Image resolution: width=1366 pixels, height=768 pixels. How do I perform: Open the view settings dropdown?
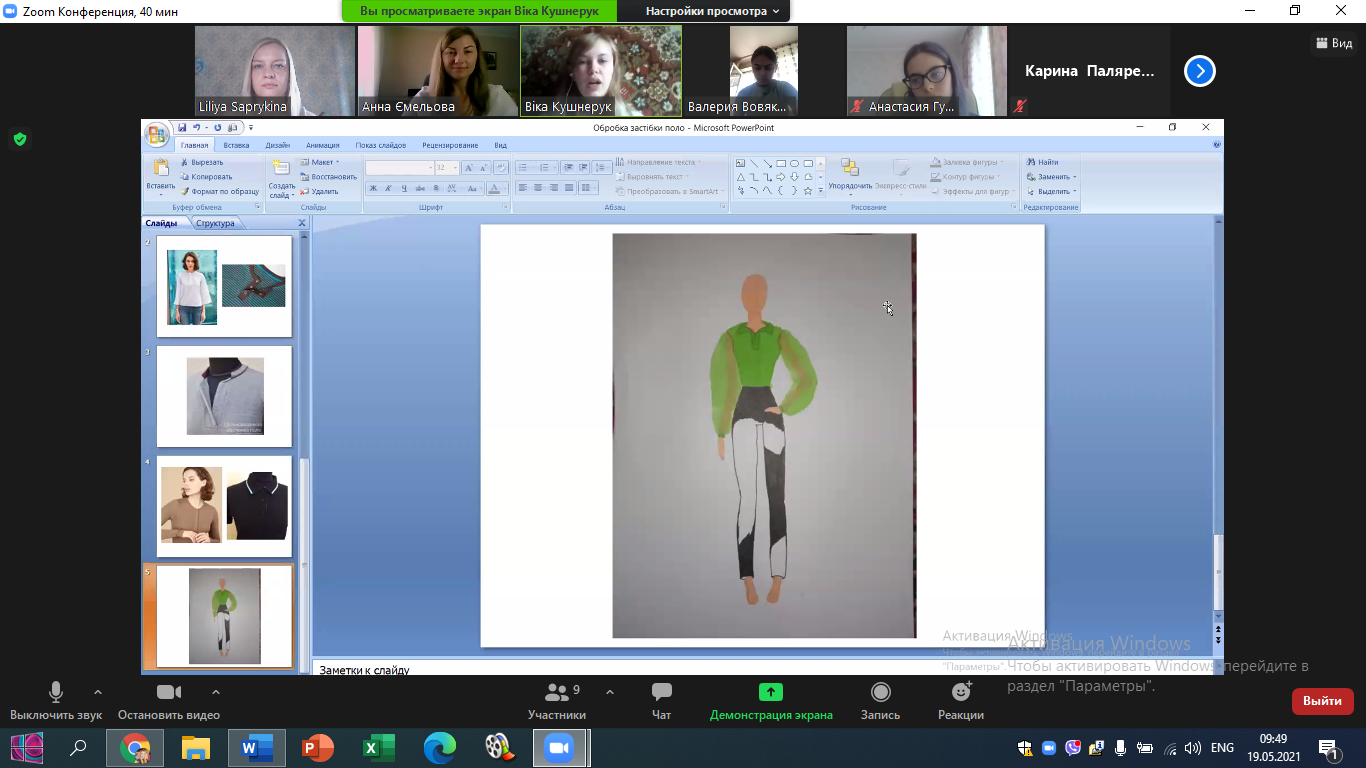point(712,11)
